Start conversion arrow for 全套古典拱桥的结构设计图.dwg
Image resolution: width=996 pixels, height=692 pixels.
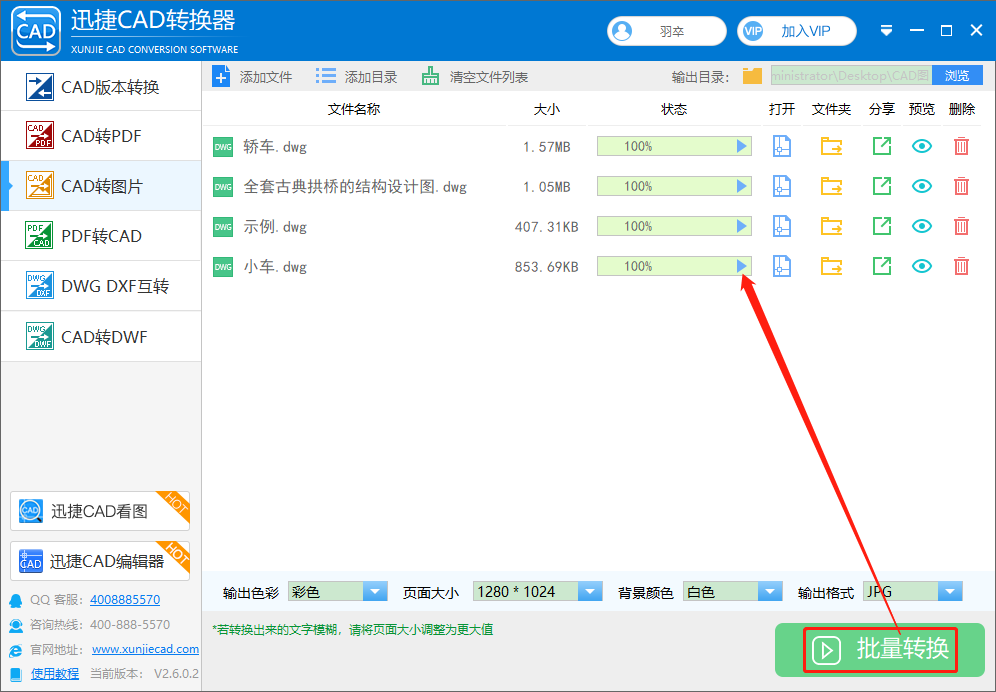pos(741,186)
